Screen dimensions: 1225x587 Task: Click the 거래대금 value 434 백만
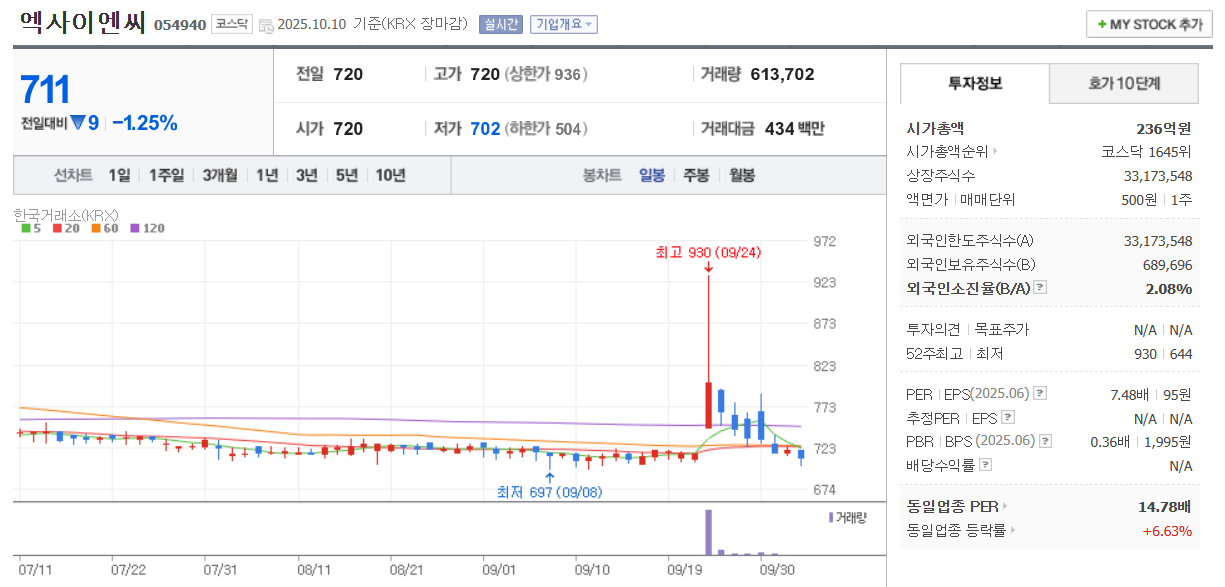coord(795,129)
